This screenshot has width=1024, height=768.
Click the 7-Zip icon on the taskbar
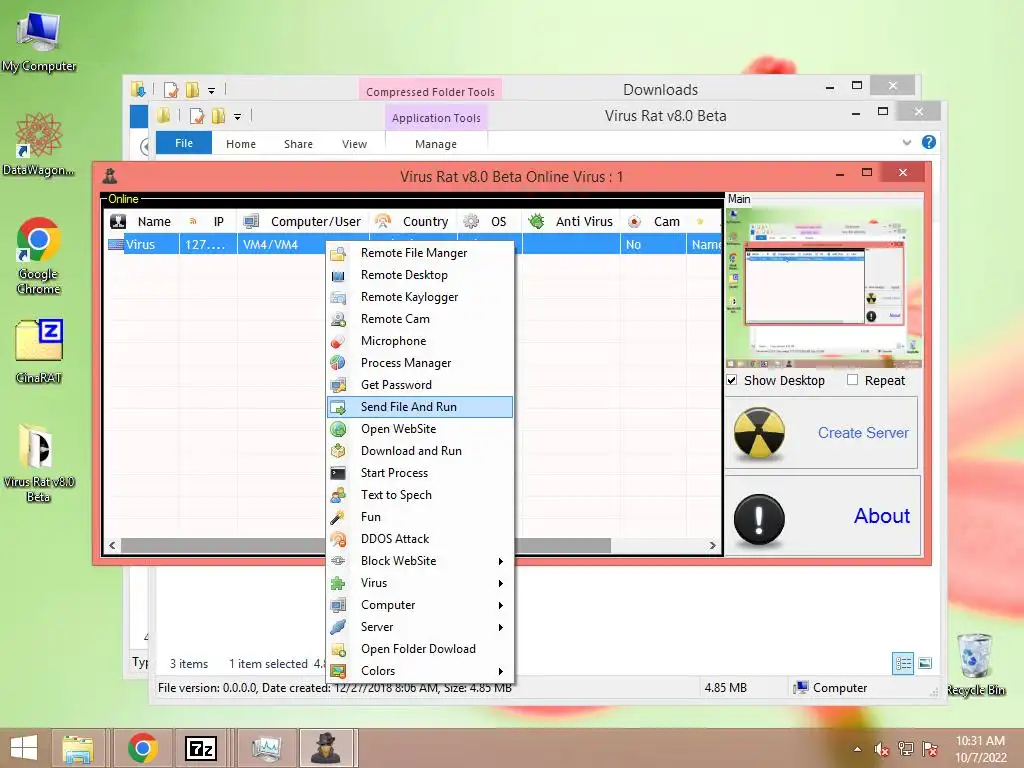click(x=201, y=748)
